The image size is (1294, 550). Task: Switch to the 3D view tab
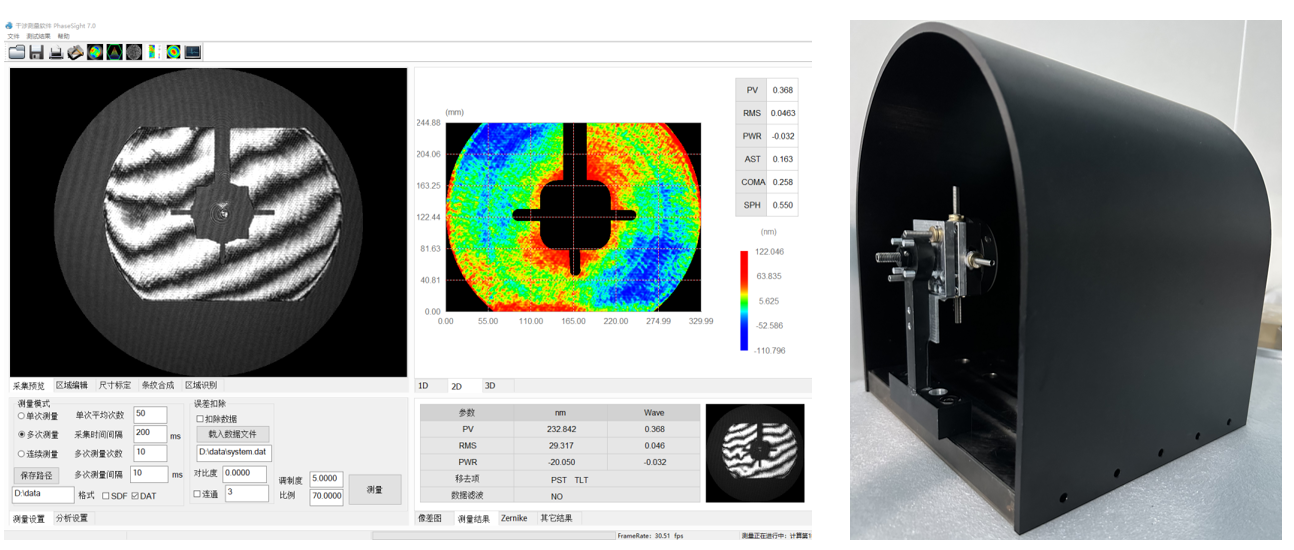tap(490, 385)
